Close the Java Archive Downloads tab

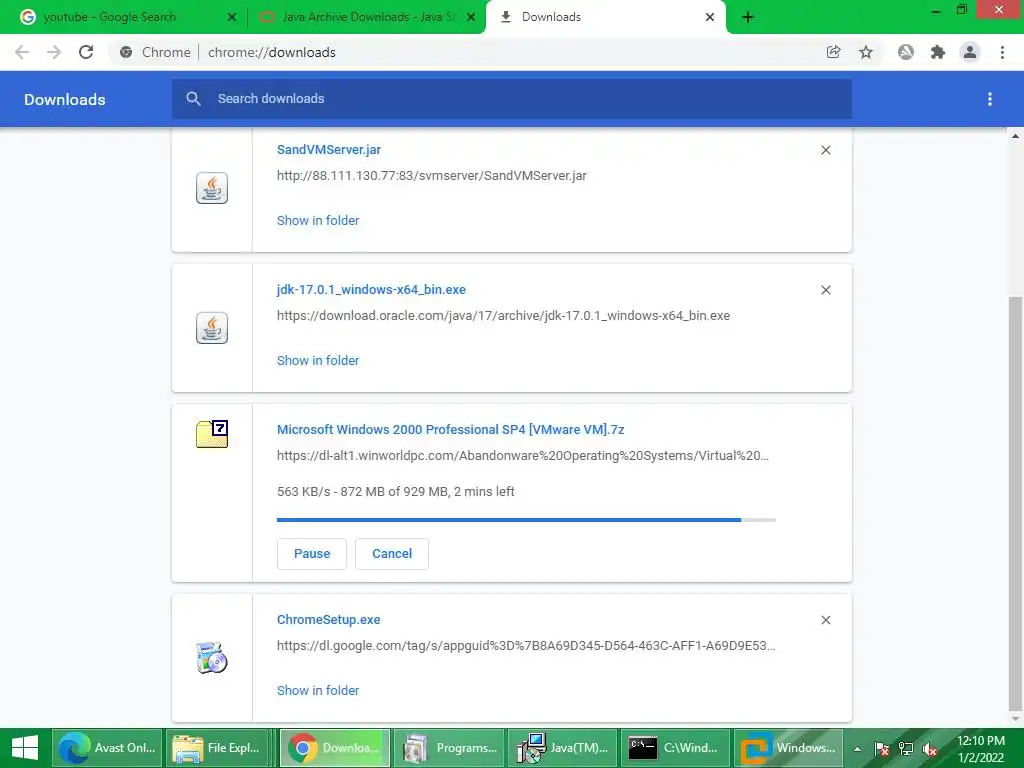point(471,17)
